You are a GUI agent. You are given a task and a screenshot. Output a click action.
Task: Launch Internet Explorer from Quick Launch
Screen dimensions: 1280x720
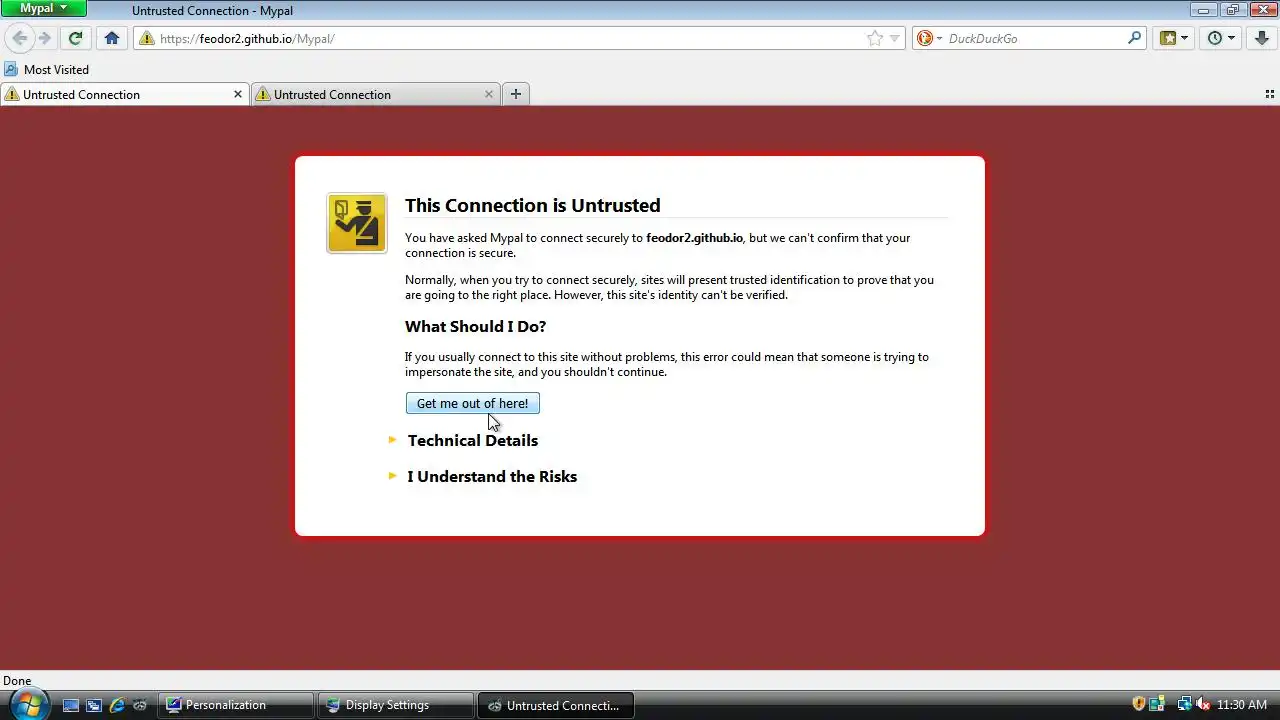[117, 705]
